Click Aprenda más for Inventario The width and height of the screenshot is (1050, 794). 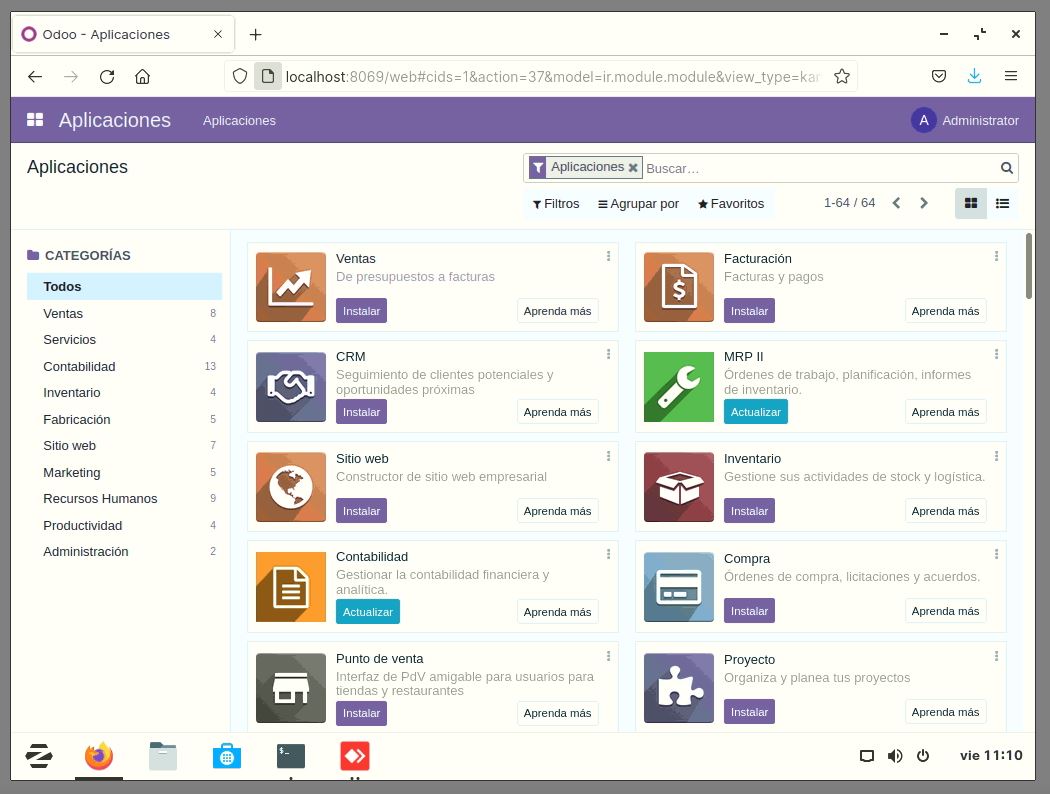tap(945, 511)
